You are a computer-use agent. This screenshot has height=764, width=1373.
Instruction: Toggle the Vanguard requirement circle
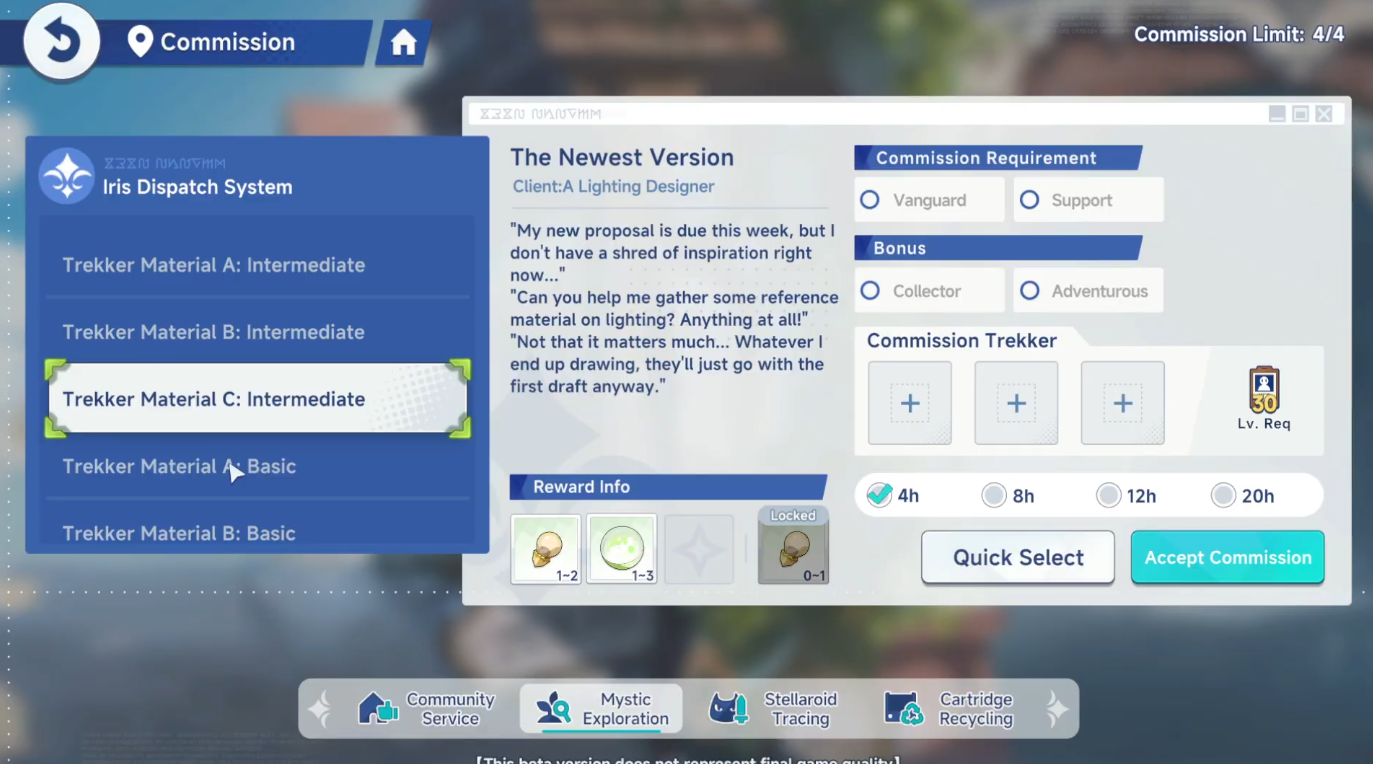click(x=870, y=200)
